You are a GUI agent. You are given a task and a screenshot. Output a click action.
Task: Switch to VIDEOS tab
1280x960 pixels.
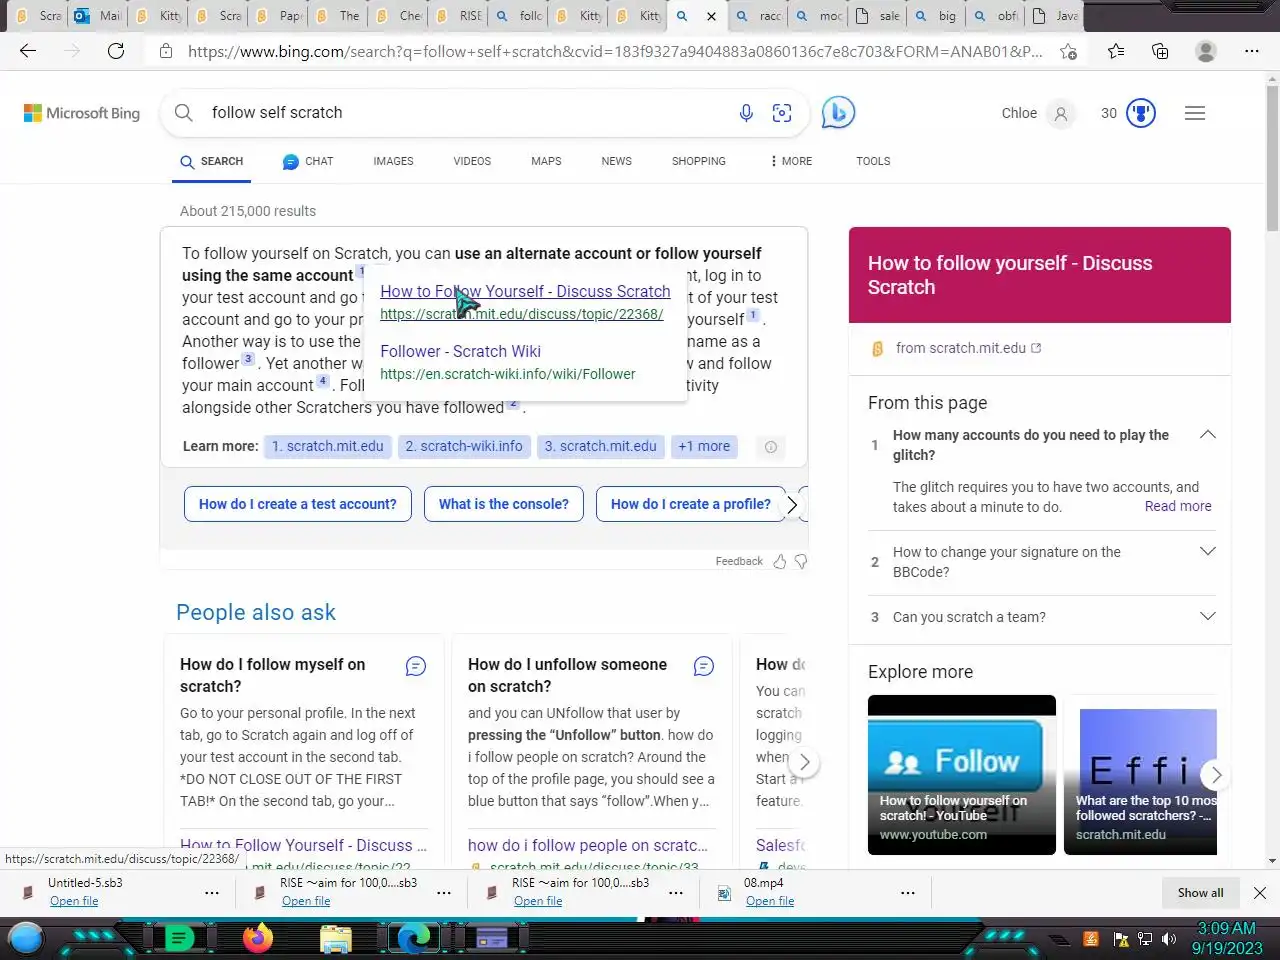[x=472, y=161]
